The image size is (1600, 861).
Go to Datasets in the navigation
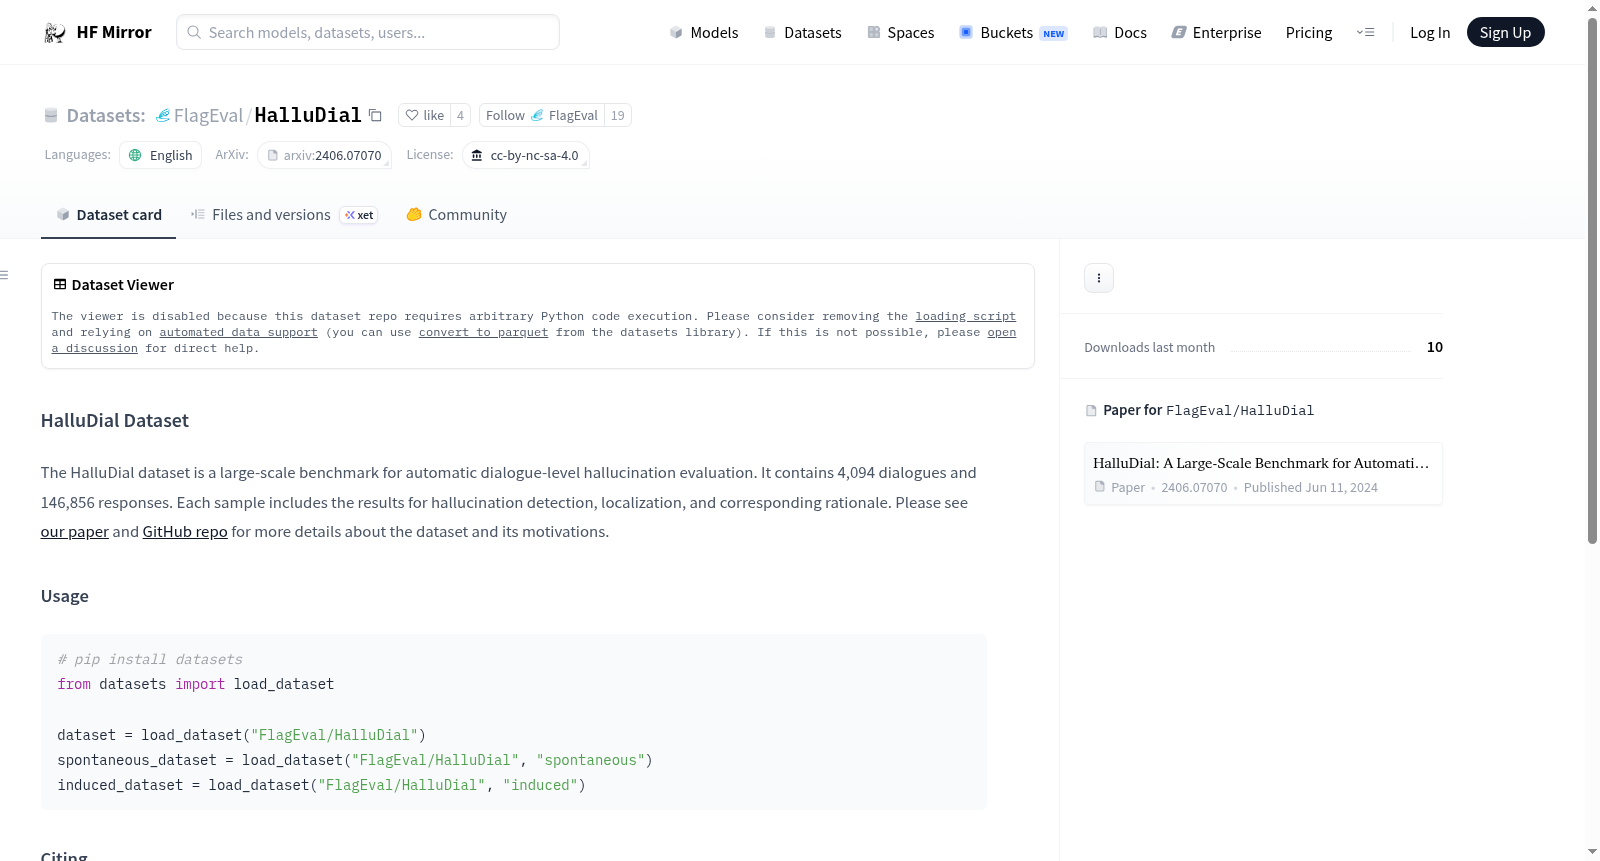click(x=803, y=32)
